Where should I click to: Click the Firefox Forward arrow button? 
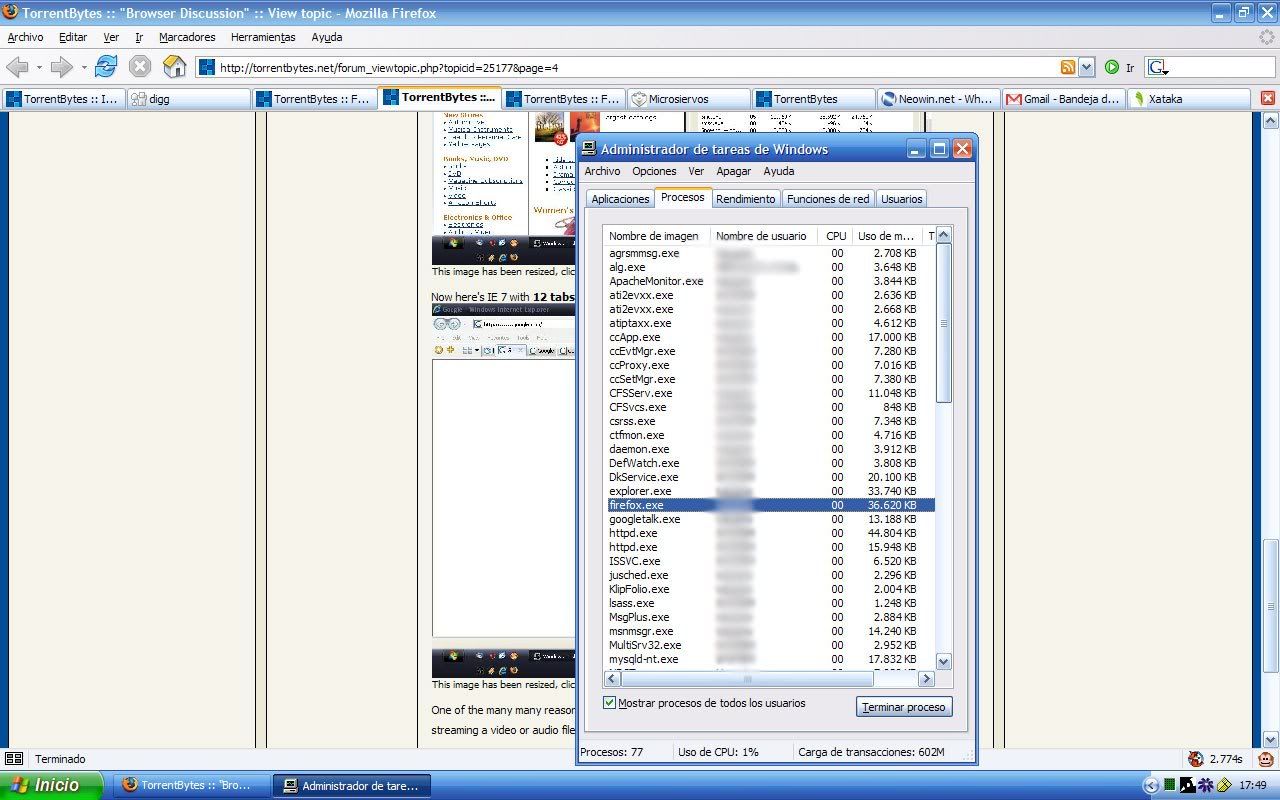point(62,67)
